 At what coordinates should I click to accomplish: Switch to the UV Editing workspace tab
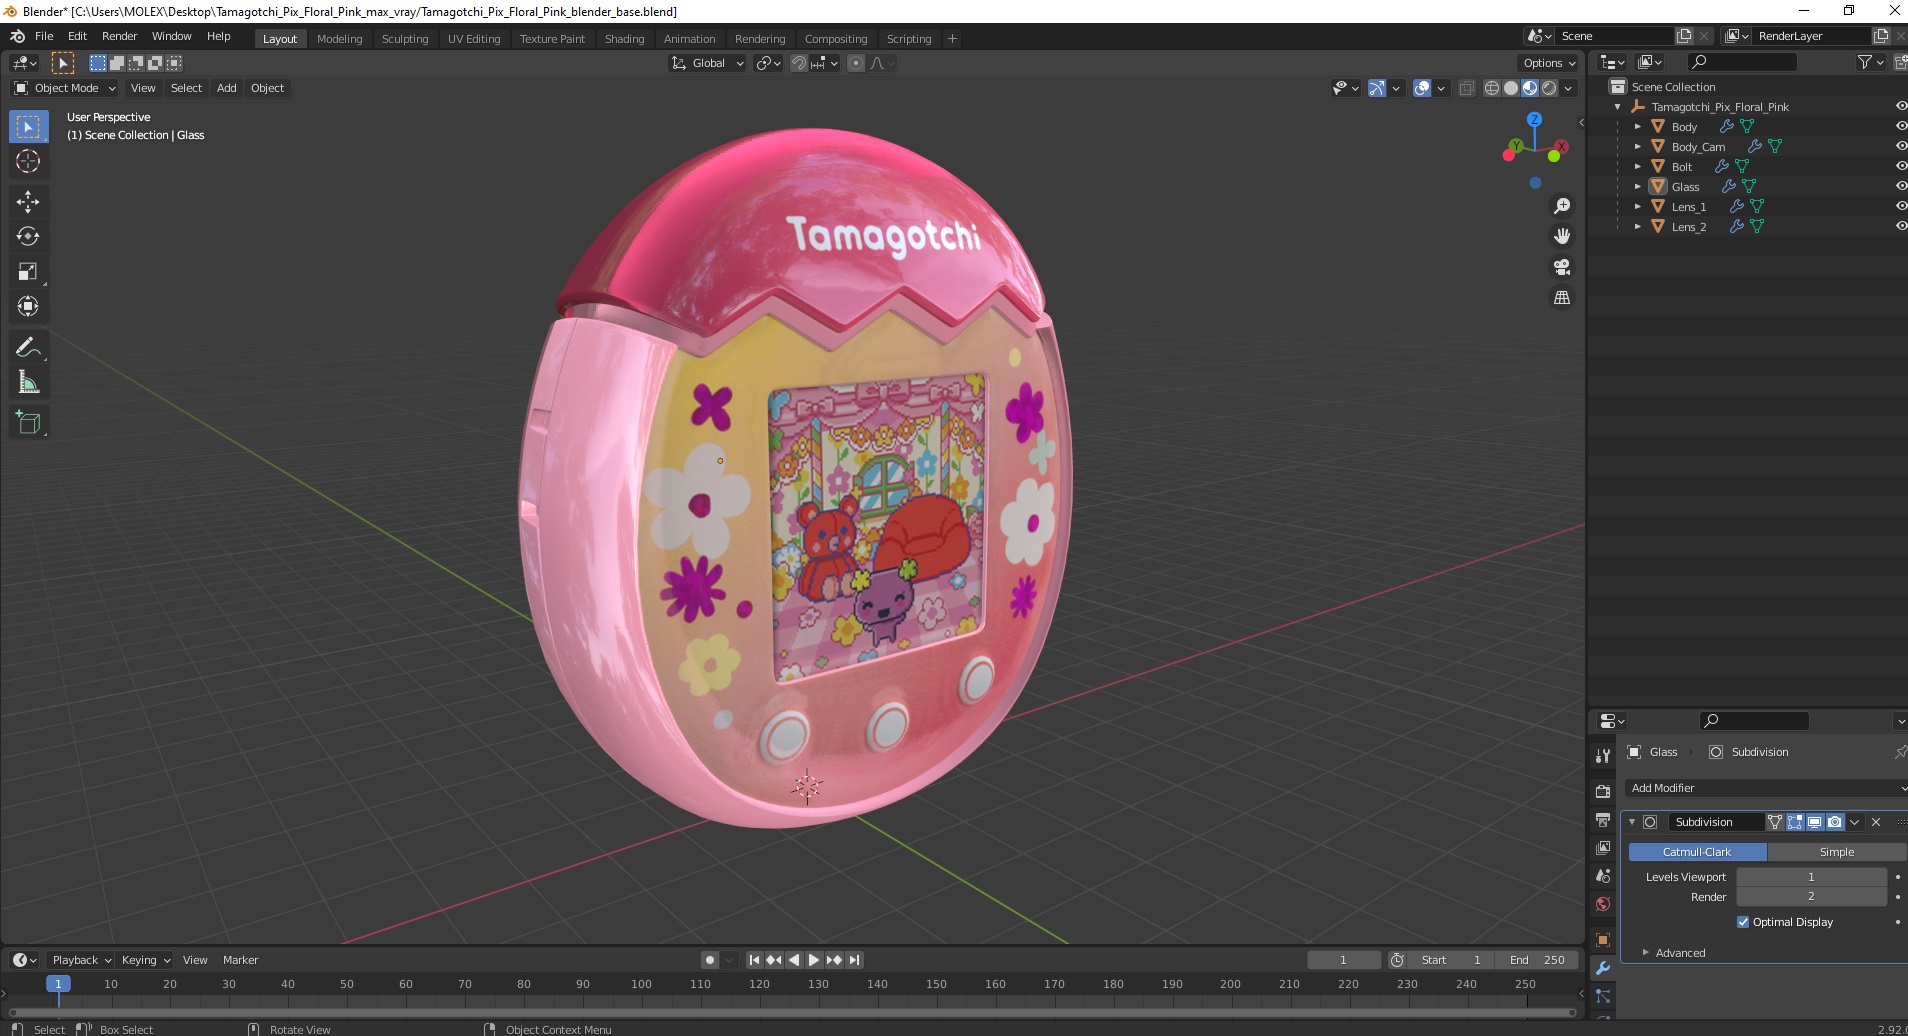pos(474,39)
